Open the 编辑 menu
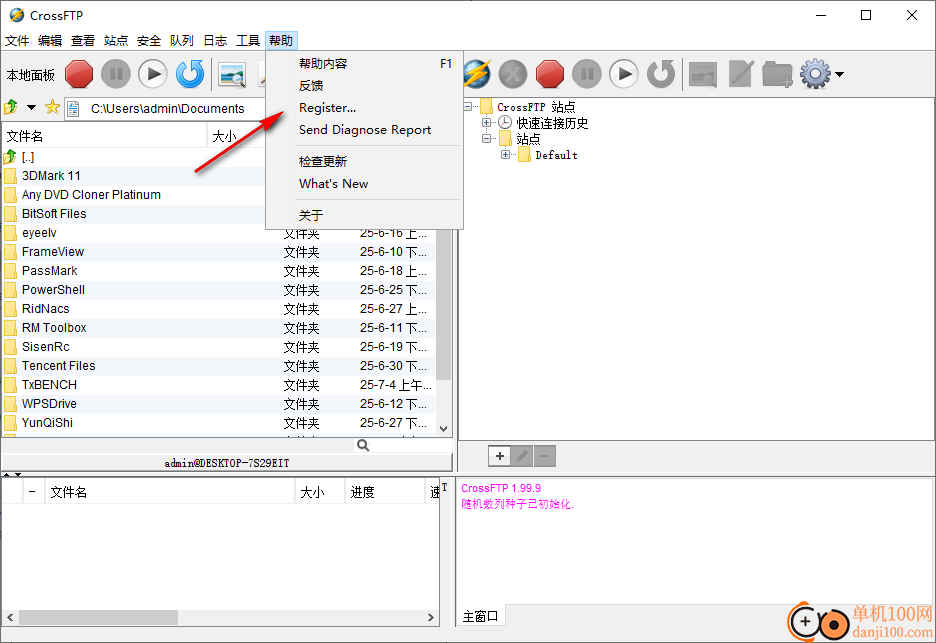 point(50,41)
